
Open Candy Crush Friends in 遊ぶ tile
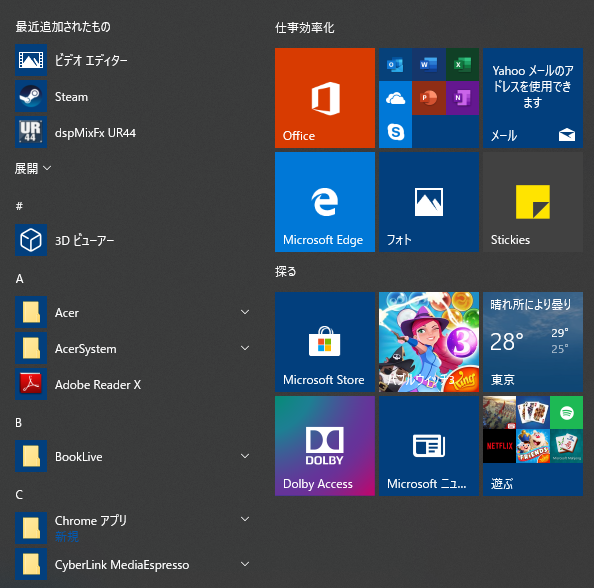click(533, 446)
